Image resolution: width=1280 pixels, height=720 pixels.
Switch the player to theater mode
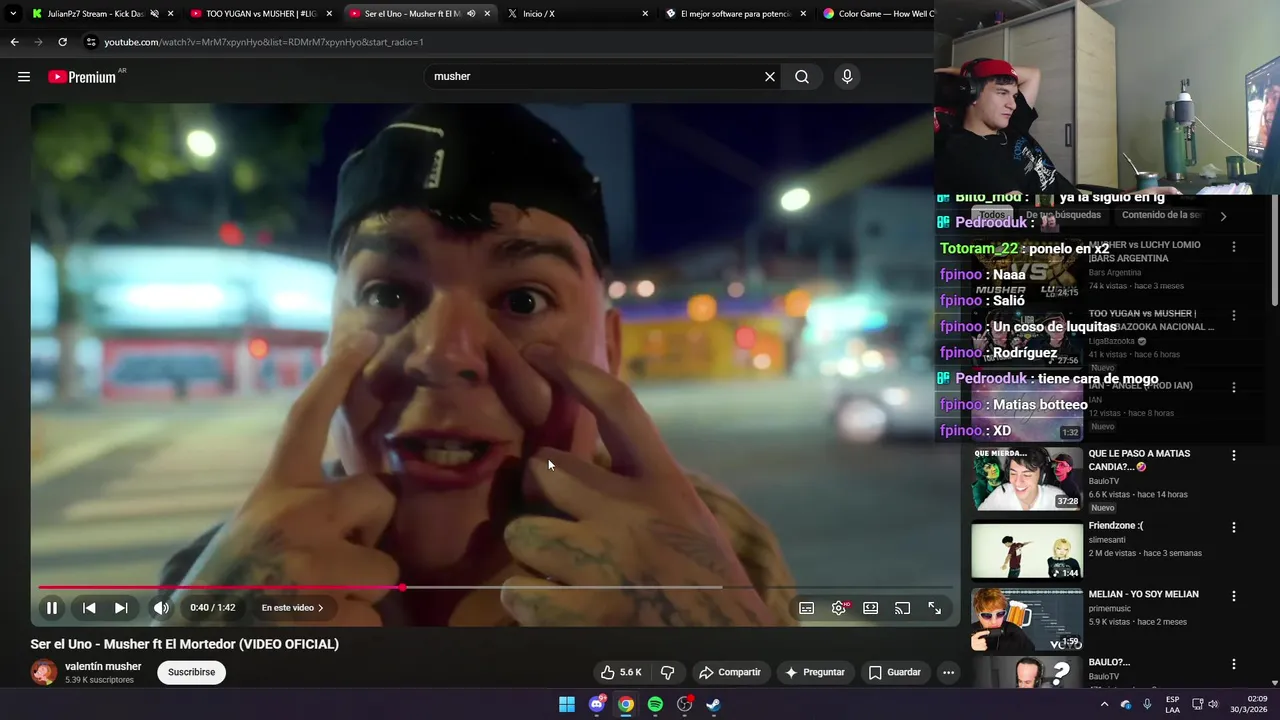(871, 608)
